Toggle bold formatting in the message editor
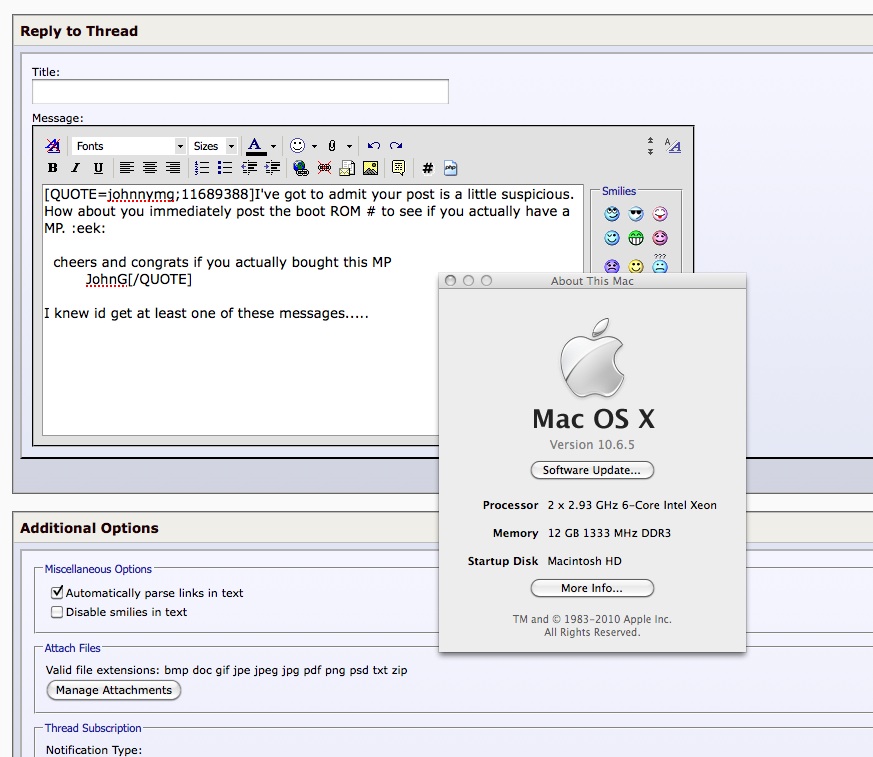Image resolution: width=873 pixels, height=757 pixels. click(53, 168)
